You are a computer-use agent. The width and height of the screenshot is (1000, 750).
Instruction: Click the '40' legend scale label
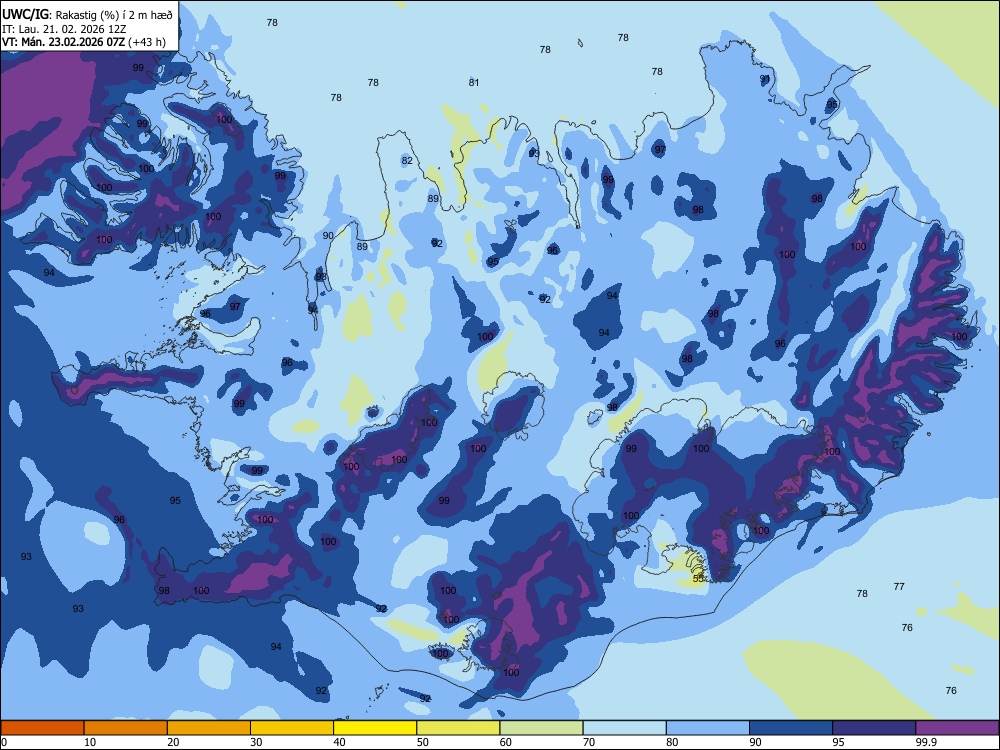click(x=339, y=742)
